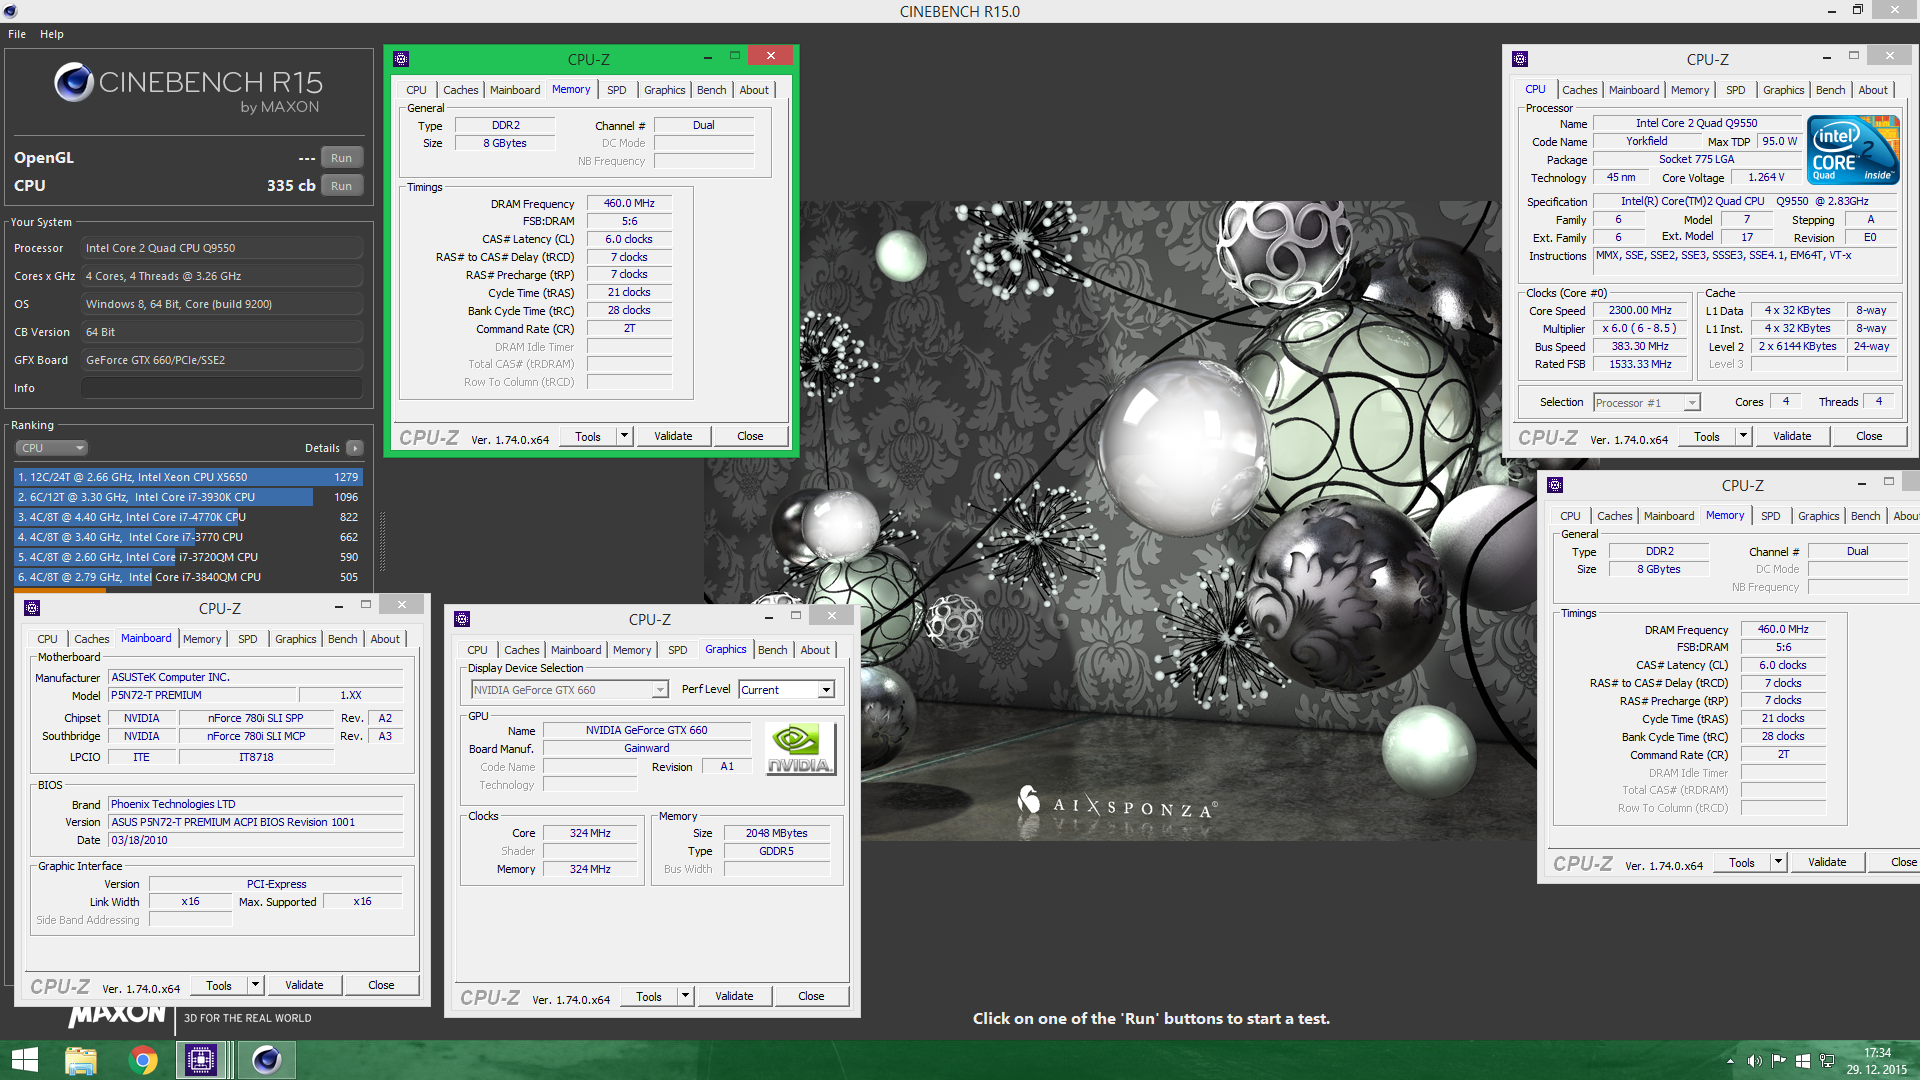Click Validate in green Memory window

click(673, 436)
